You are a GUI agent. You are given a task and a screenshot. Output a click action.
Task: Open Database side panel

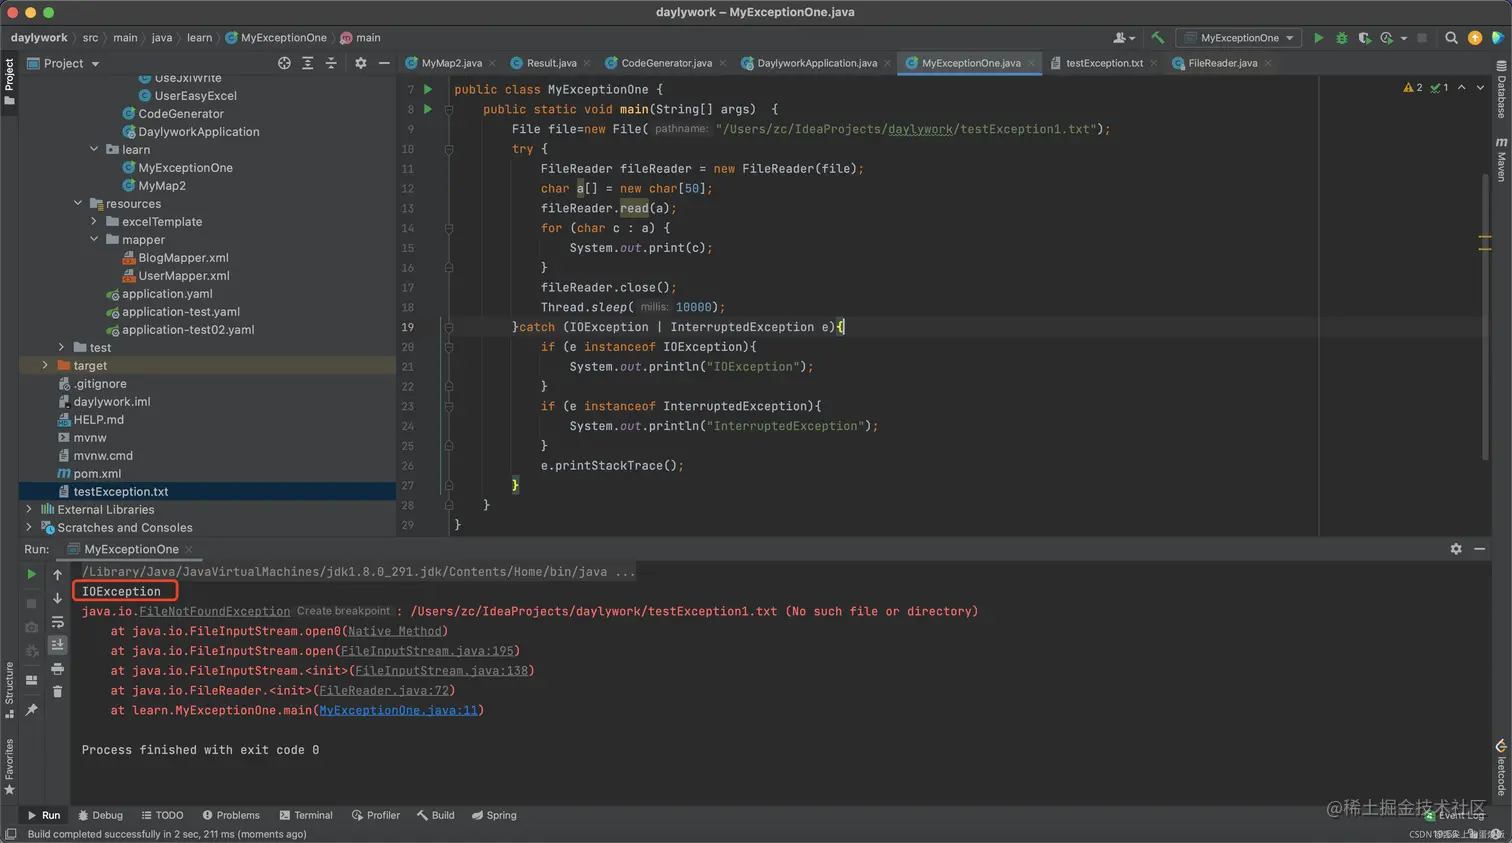coord(1501,90)
